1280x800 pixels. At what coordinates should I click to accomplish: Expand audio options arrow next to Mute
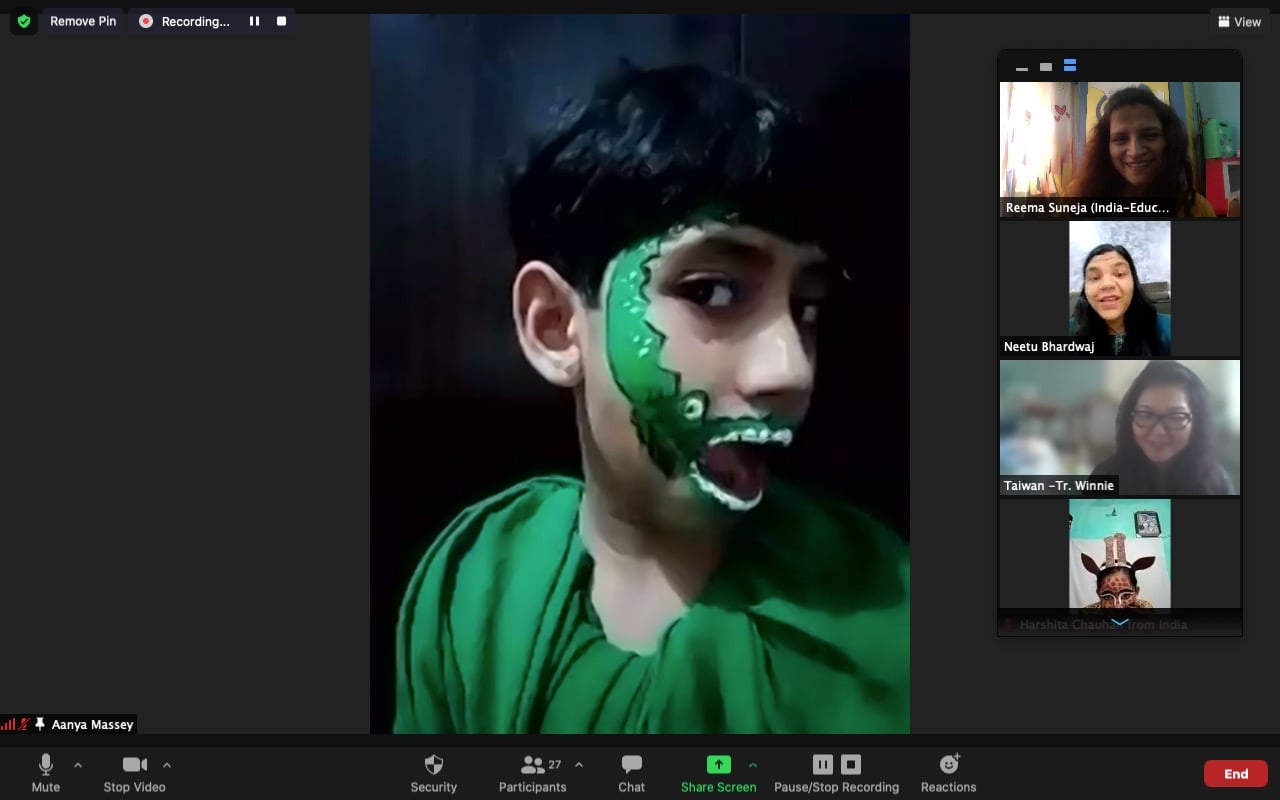(78, 765)
